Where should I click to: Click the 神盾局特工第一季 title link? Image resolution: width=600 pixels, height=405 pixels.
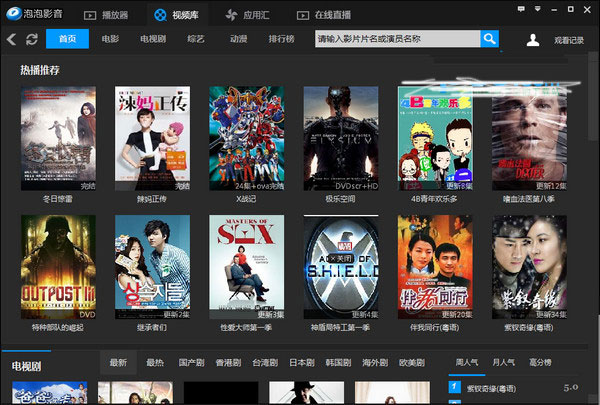pyautogui.click(x=340, y=328)
